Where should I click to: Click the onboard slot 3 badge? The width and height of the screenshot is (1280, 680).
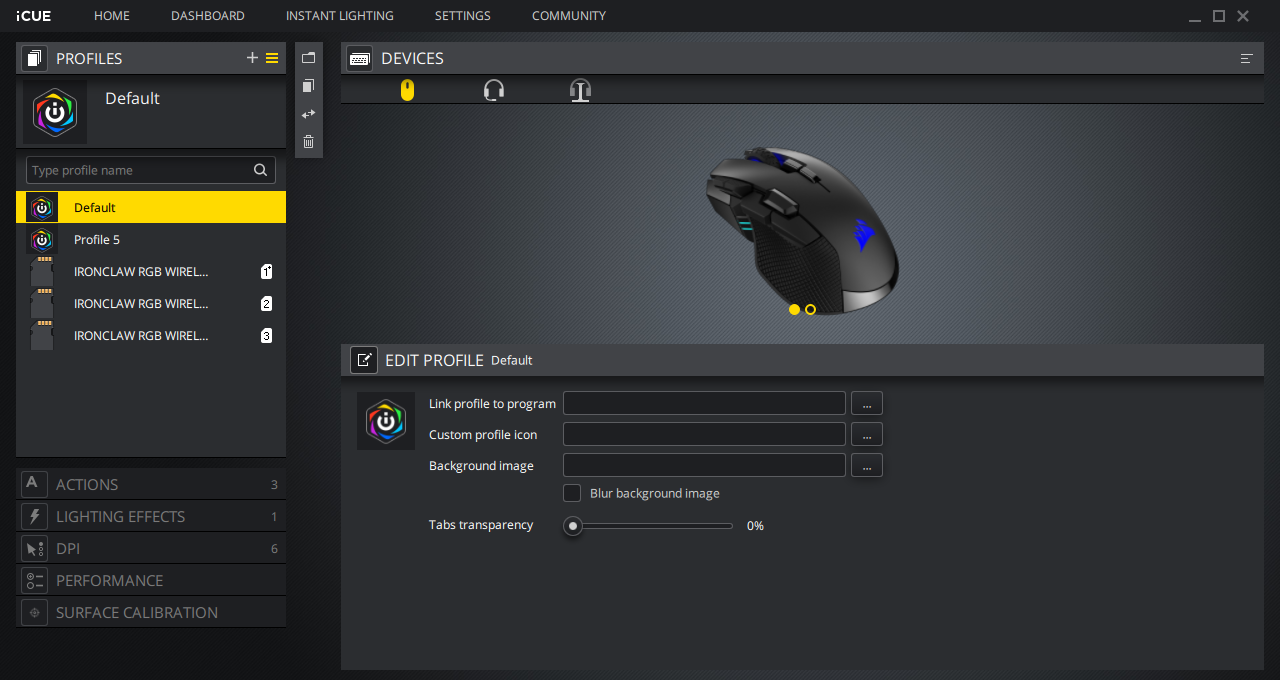pos(266,335)
